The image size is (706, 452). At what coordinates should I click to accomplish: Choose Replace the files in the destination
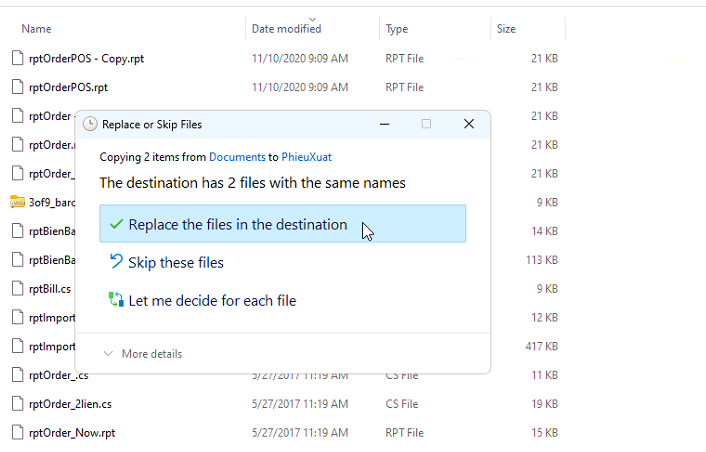pos(238,225)
